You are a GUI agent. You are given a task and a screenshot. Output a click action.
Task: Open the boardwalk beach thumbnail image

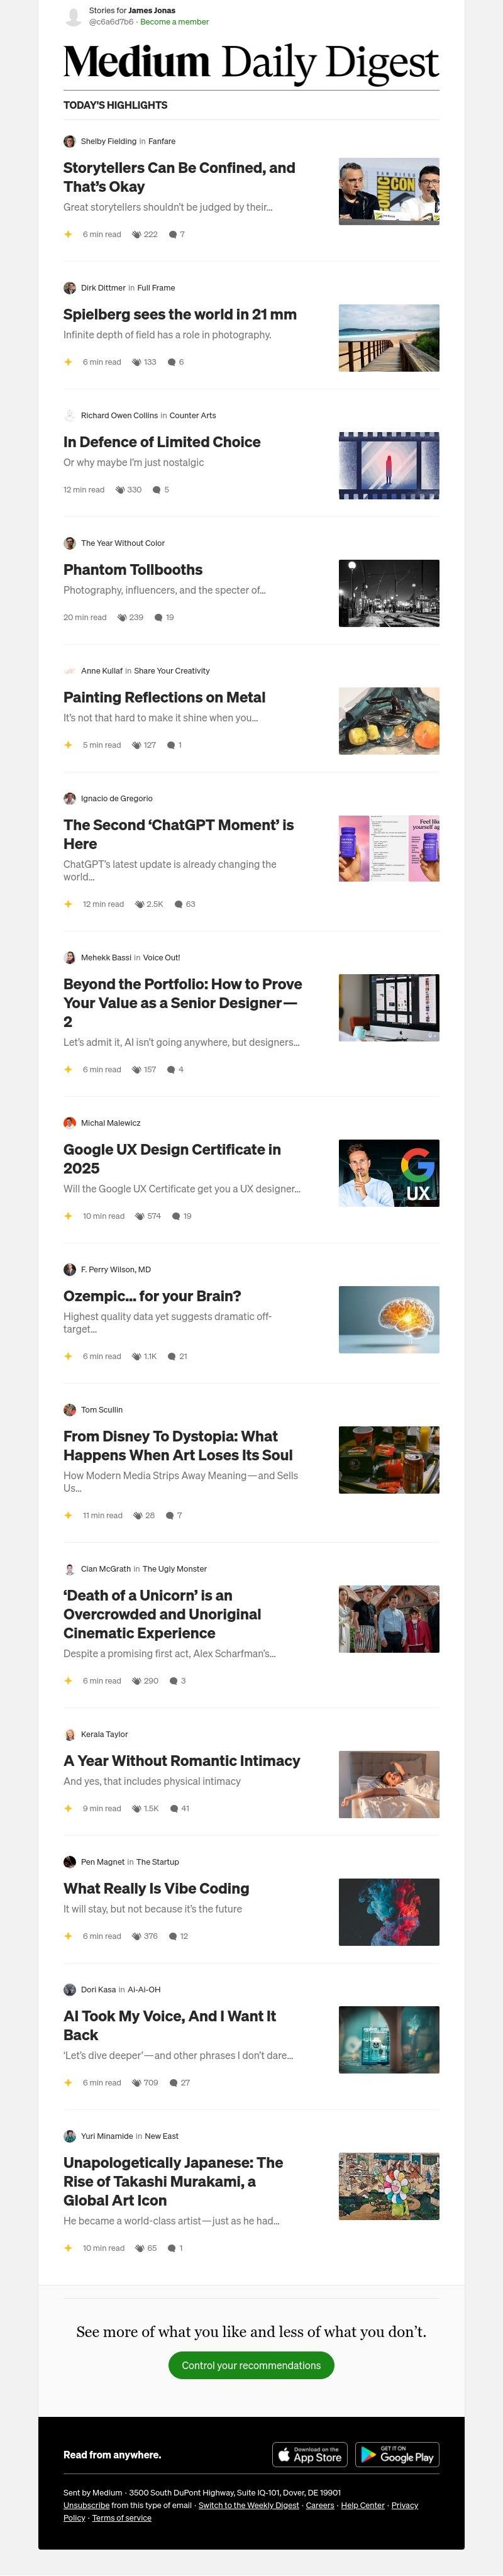[389, 338]
